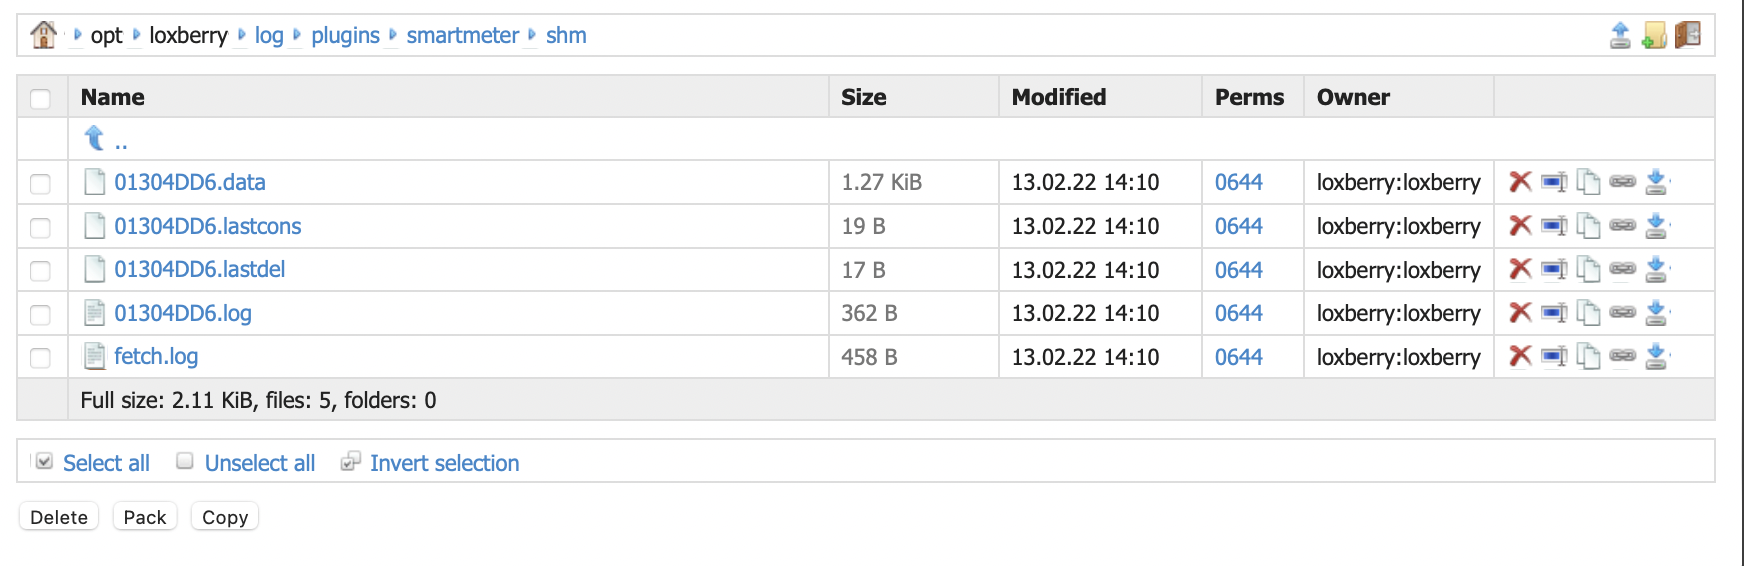Open 0644 permissions of 01304DD6.log

pos(1238,313)
